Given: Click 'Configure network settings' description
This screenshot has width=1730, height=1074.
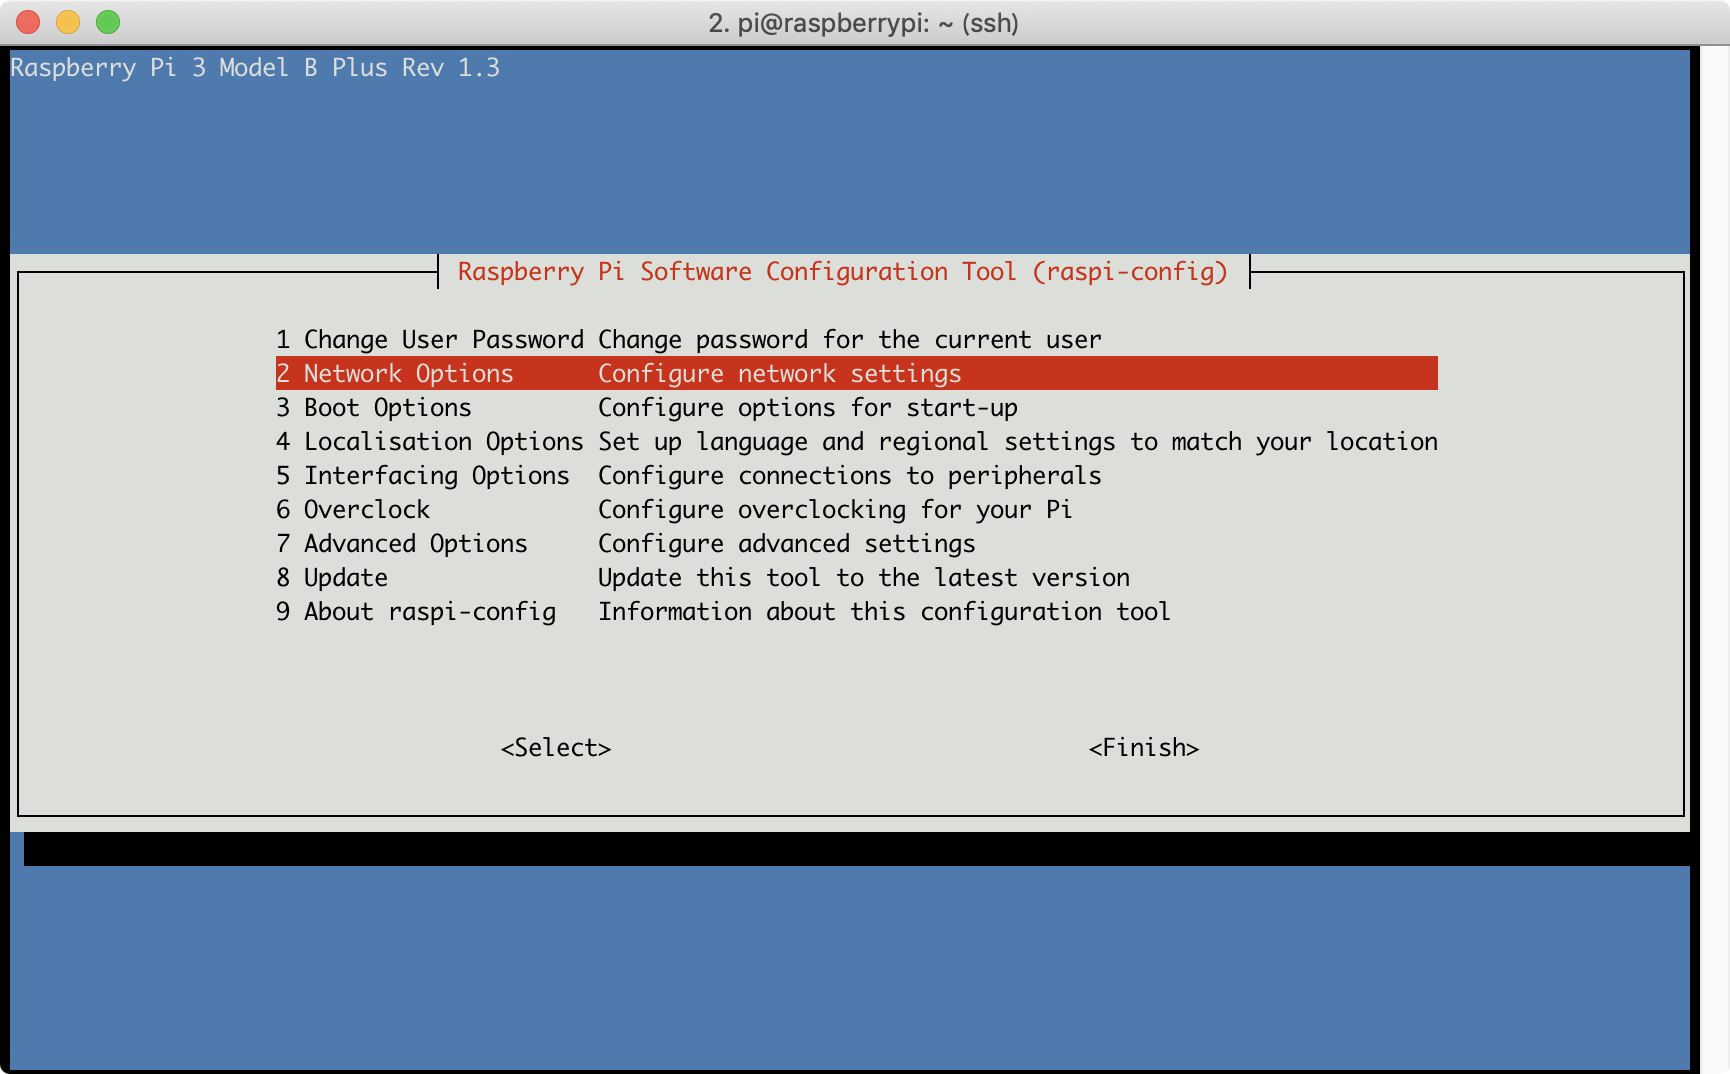Looking at the screenshot, I should coord(780,374).
